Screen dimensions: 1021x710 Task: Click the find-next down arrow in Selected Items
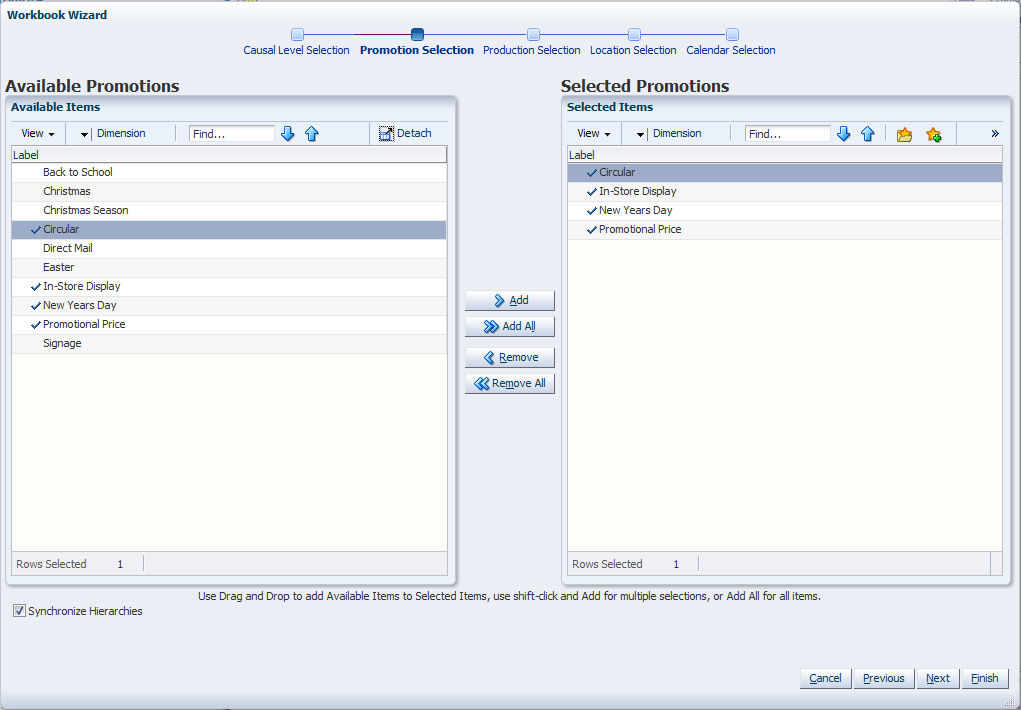click(843, 134)
